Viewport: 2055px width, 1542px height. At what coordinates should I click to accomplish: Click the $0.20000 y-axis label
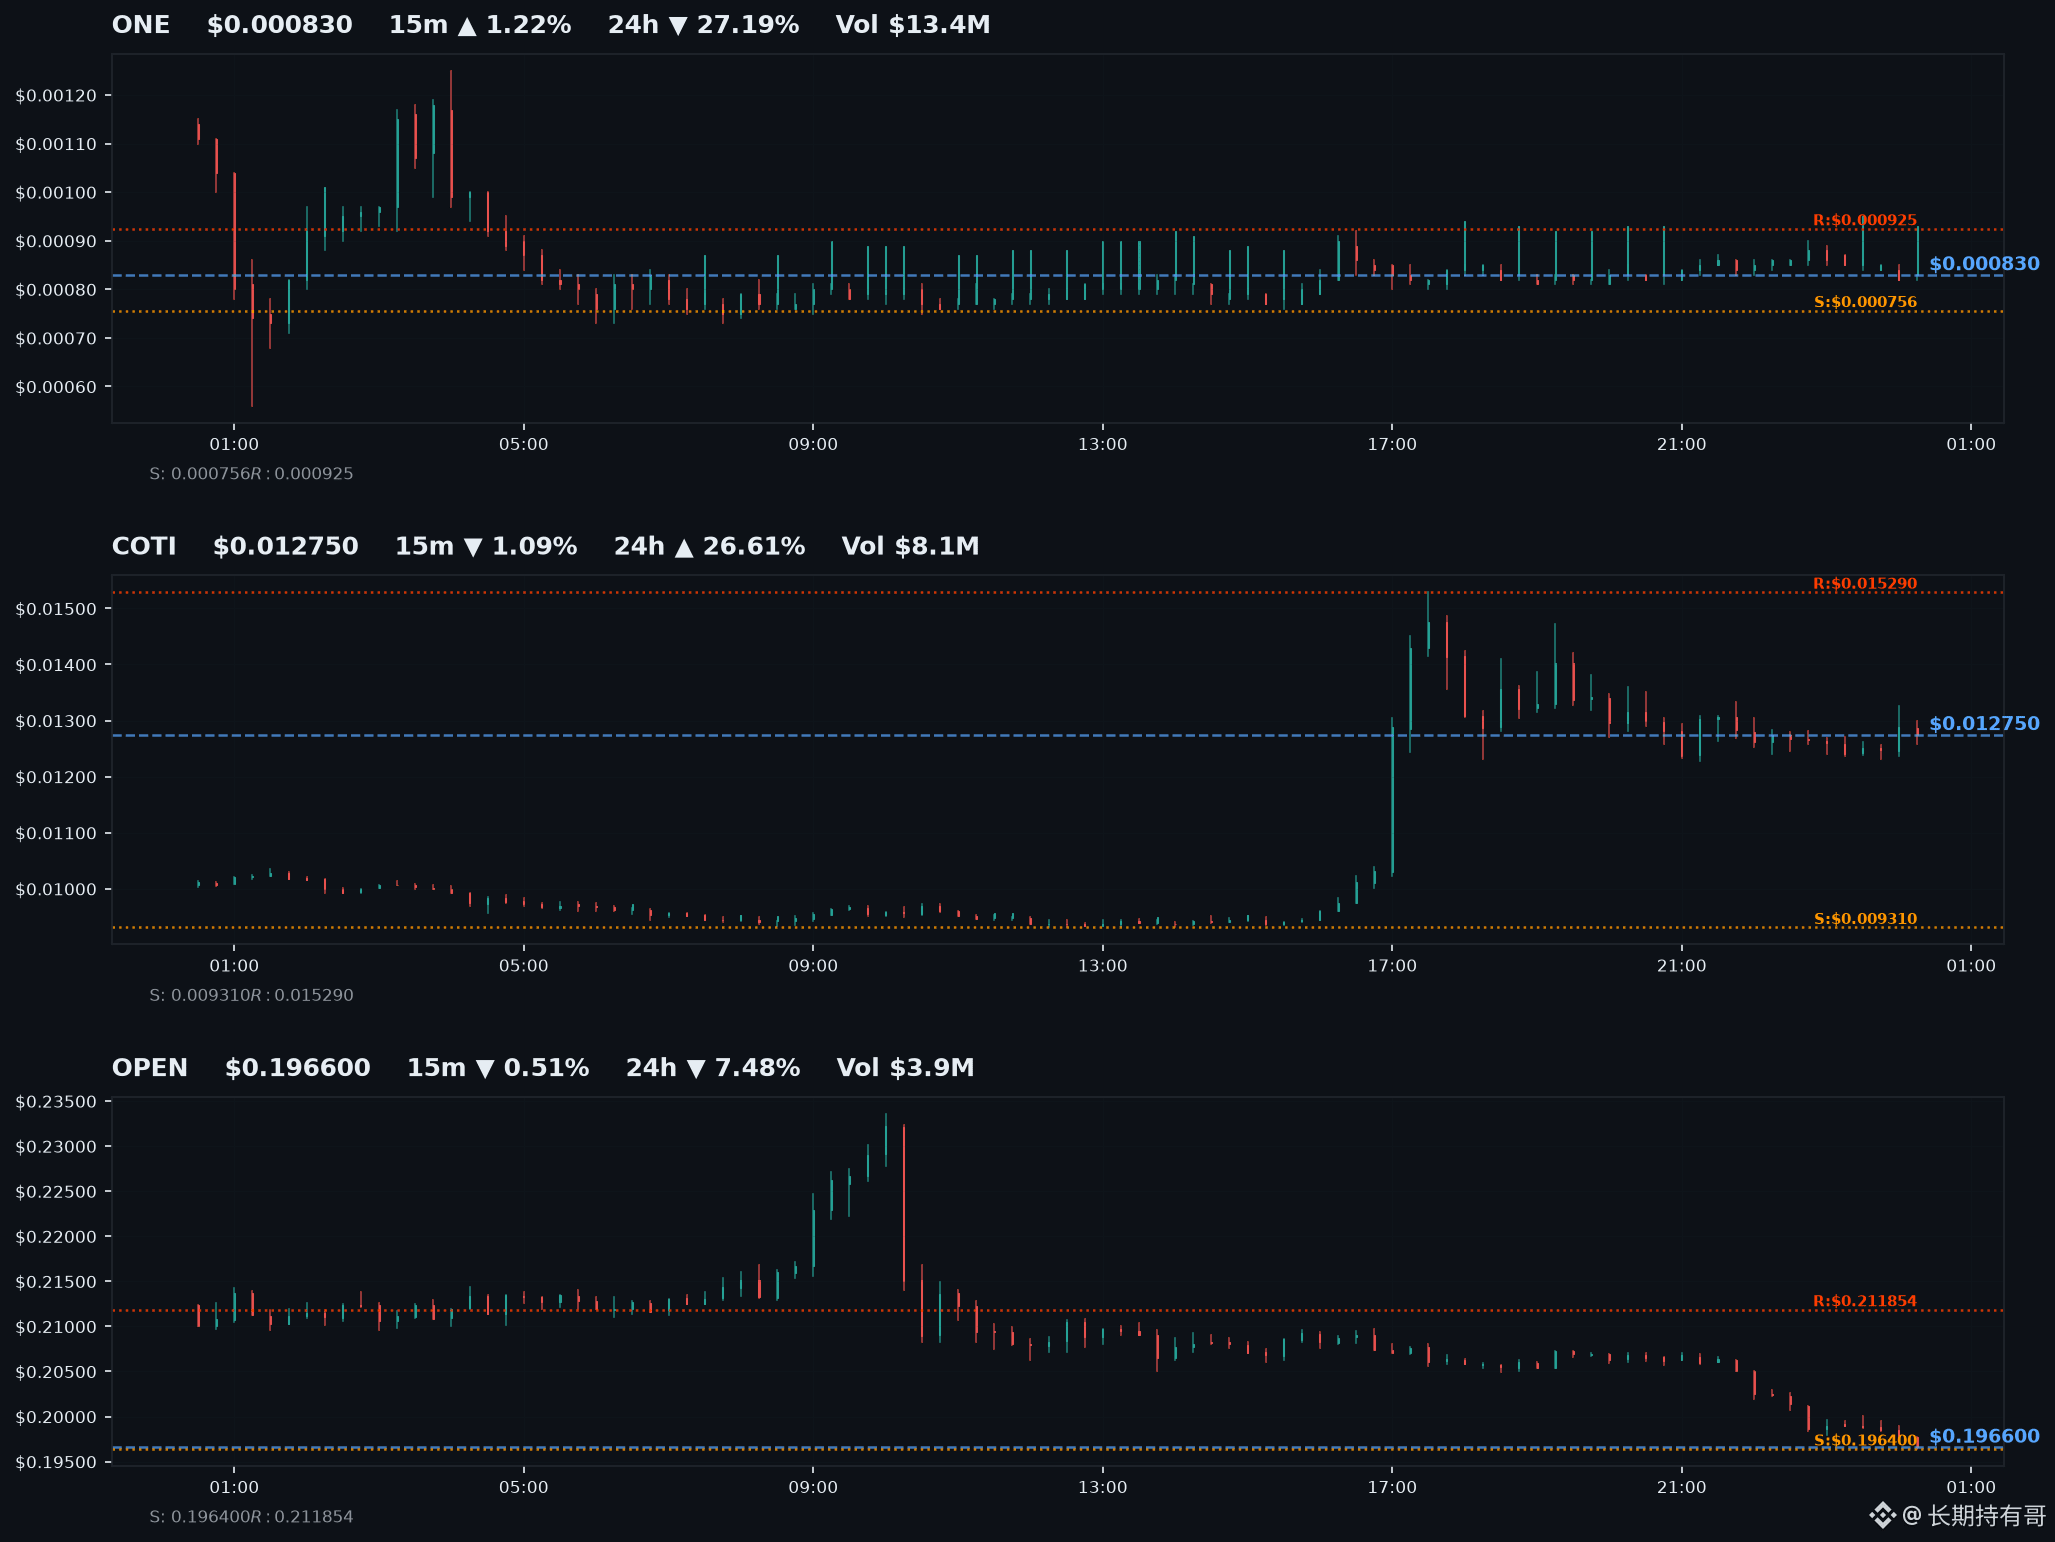(56, 1418)
